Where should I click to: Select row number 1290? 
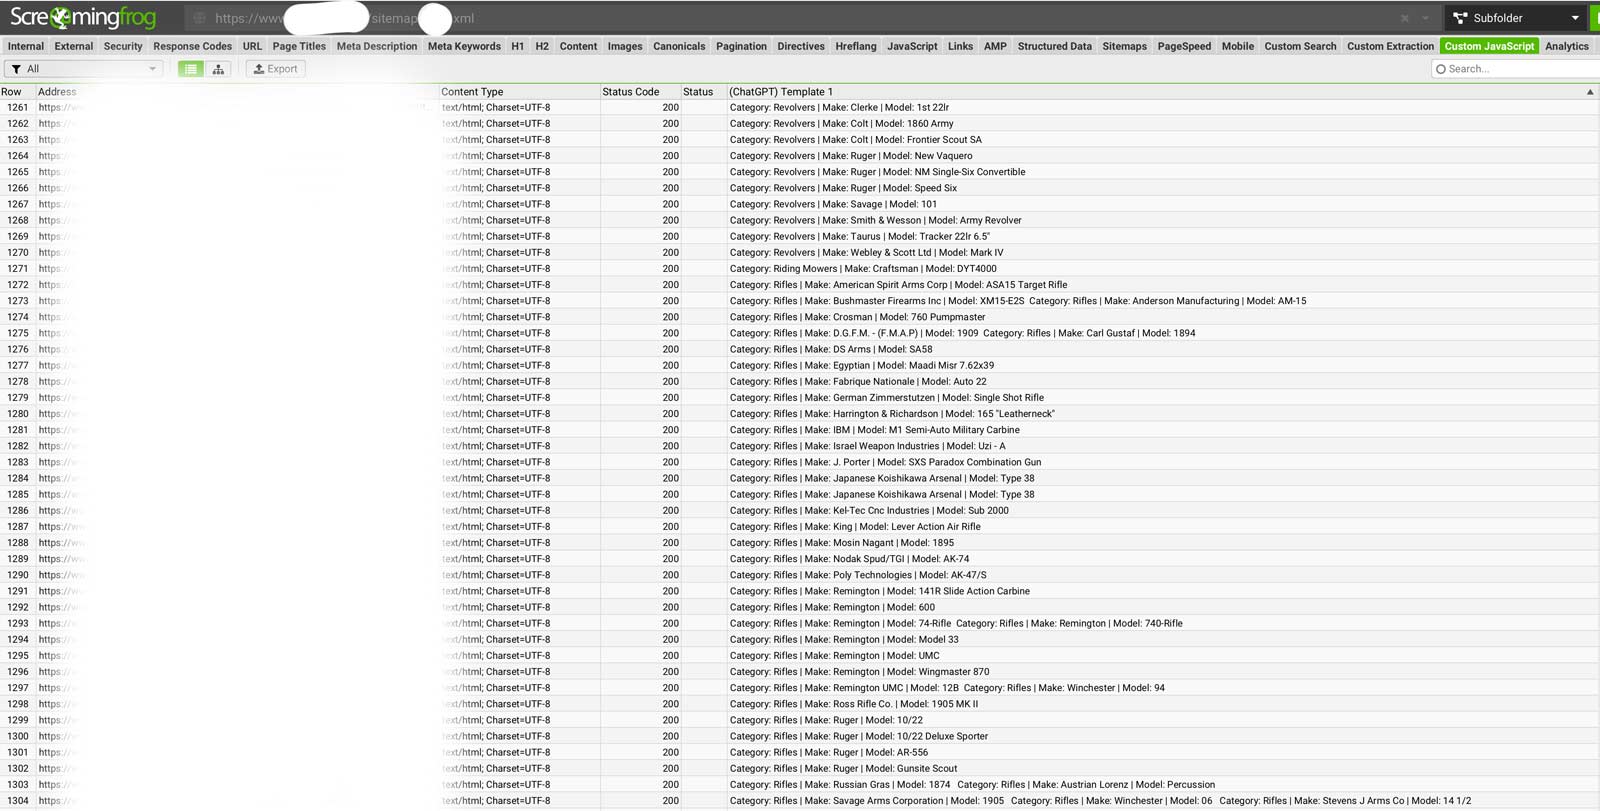click(x=800, y=575)
